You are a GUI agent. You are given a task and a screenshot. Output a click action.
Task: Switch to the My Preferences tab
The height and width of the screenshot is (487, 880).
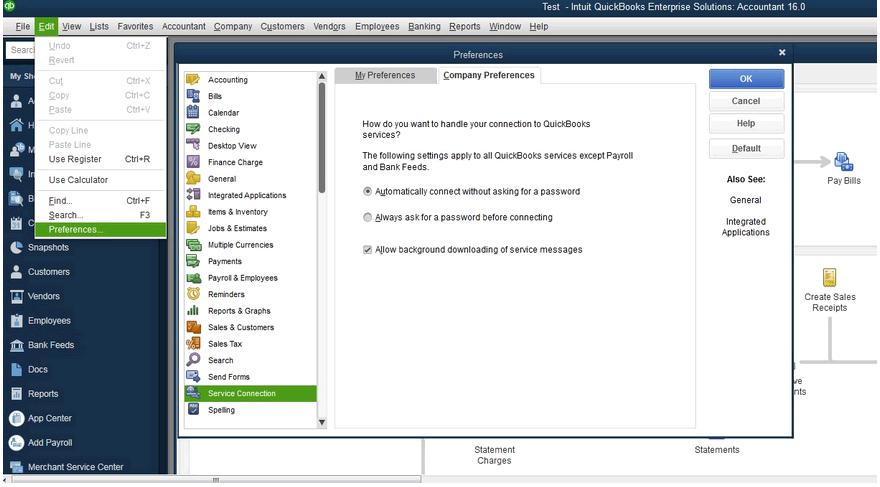[385, 75]
